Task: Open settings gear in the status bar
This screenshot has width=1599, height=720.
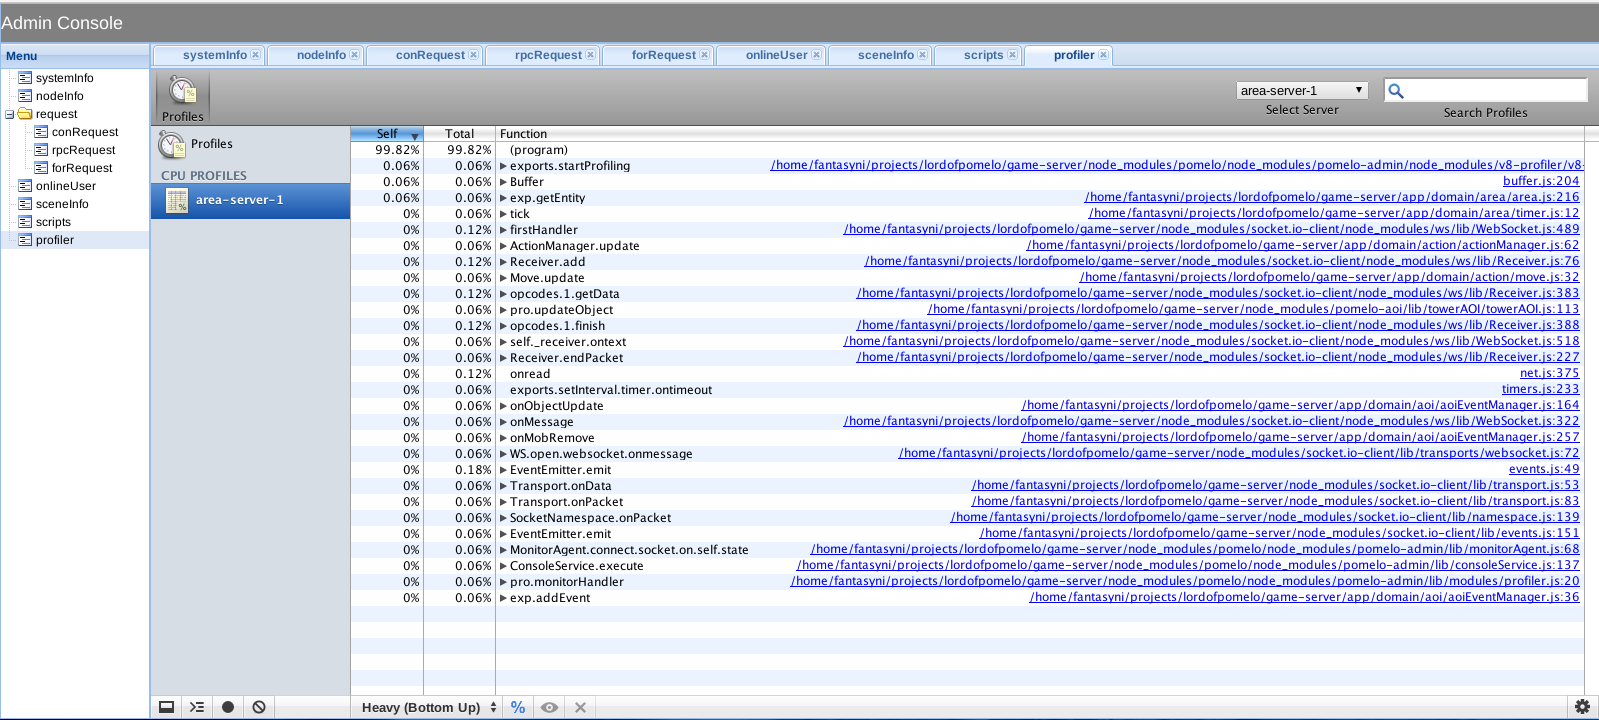Action: 1582,707
